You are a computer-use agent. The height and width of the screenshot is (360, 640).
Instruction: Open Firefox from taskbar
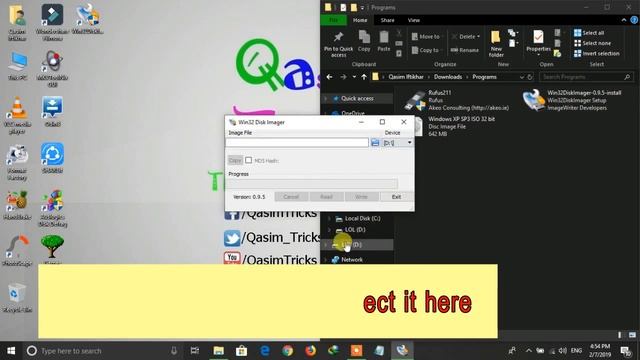click(x=311, y=351)
